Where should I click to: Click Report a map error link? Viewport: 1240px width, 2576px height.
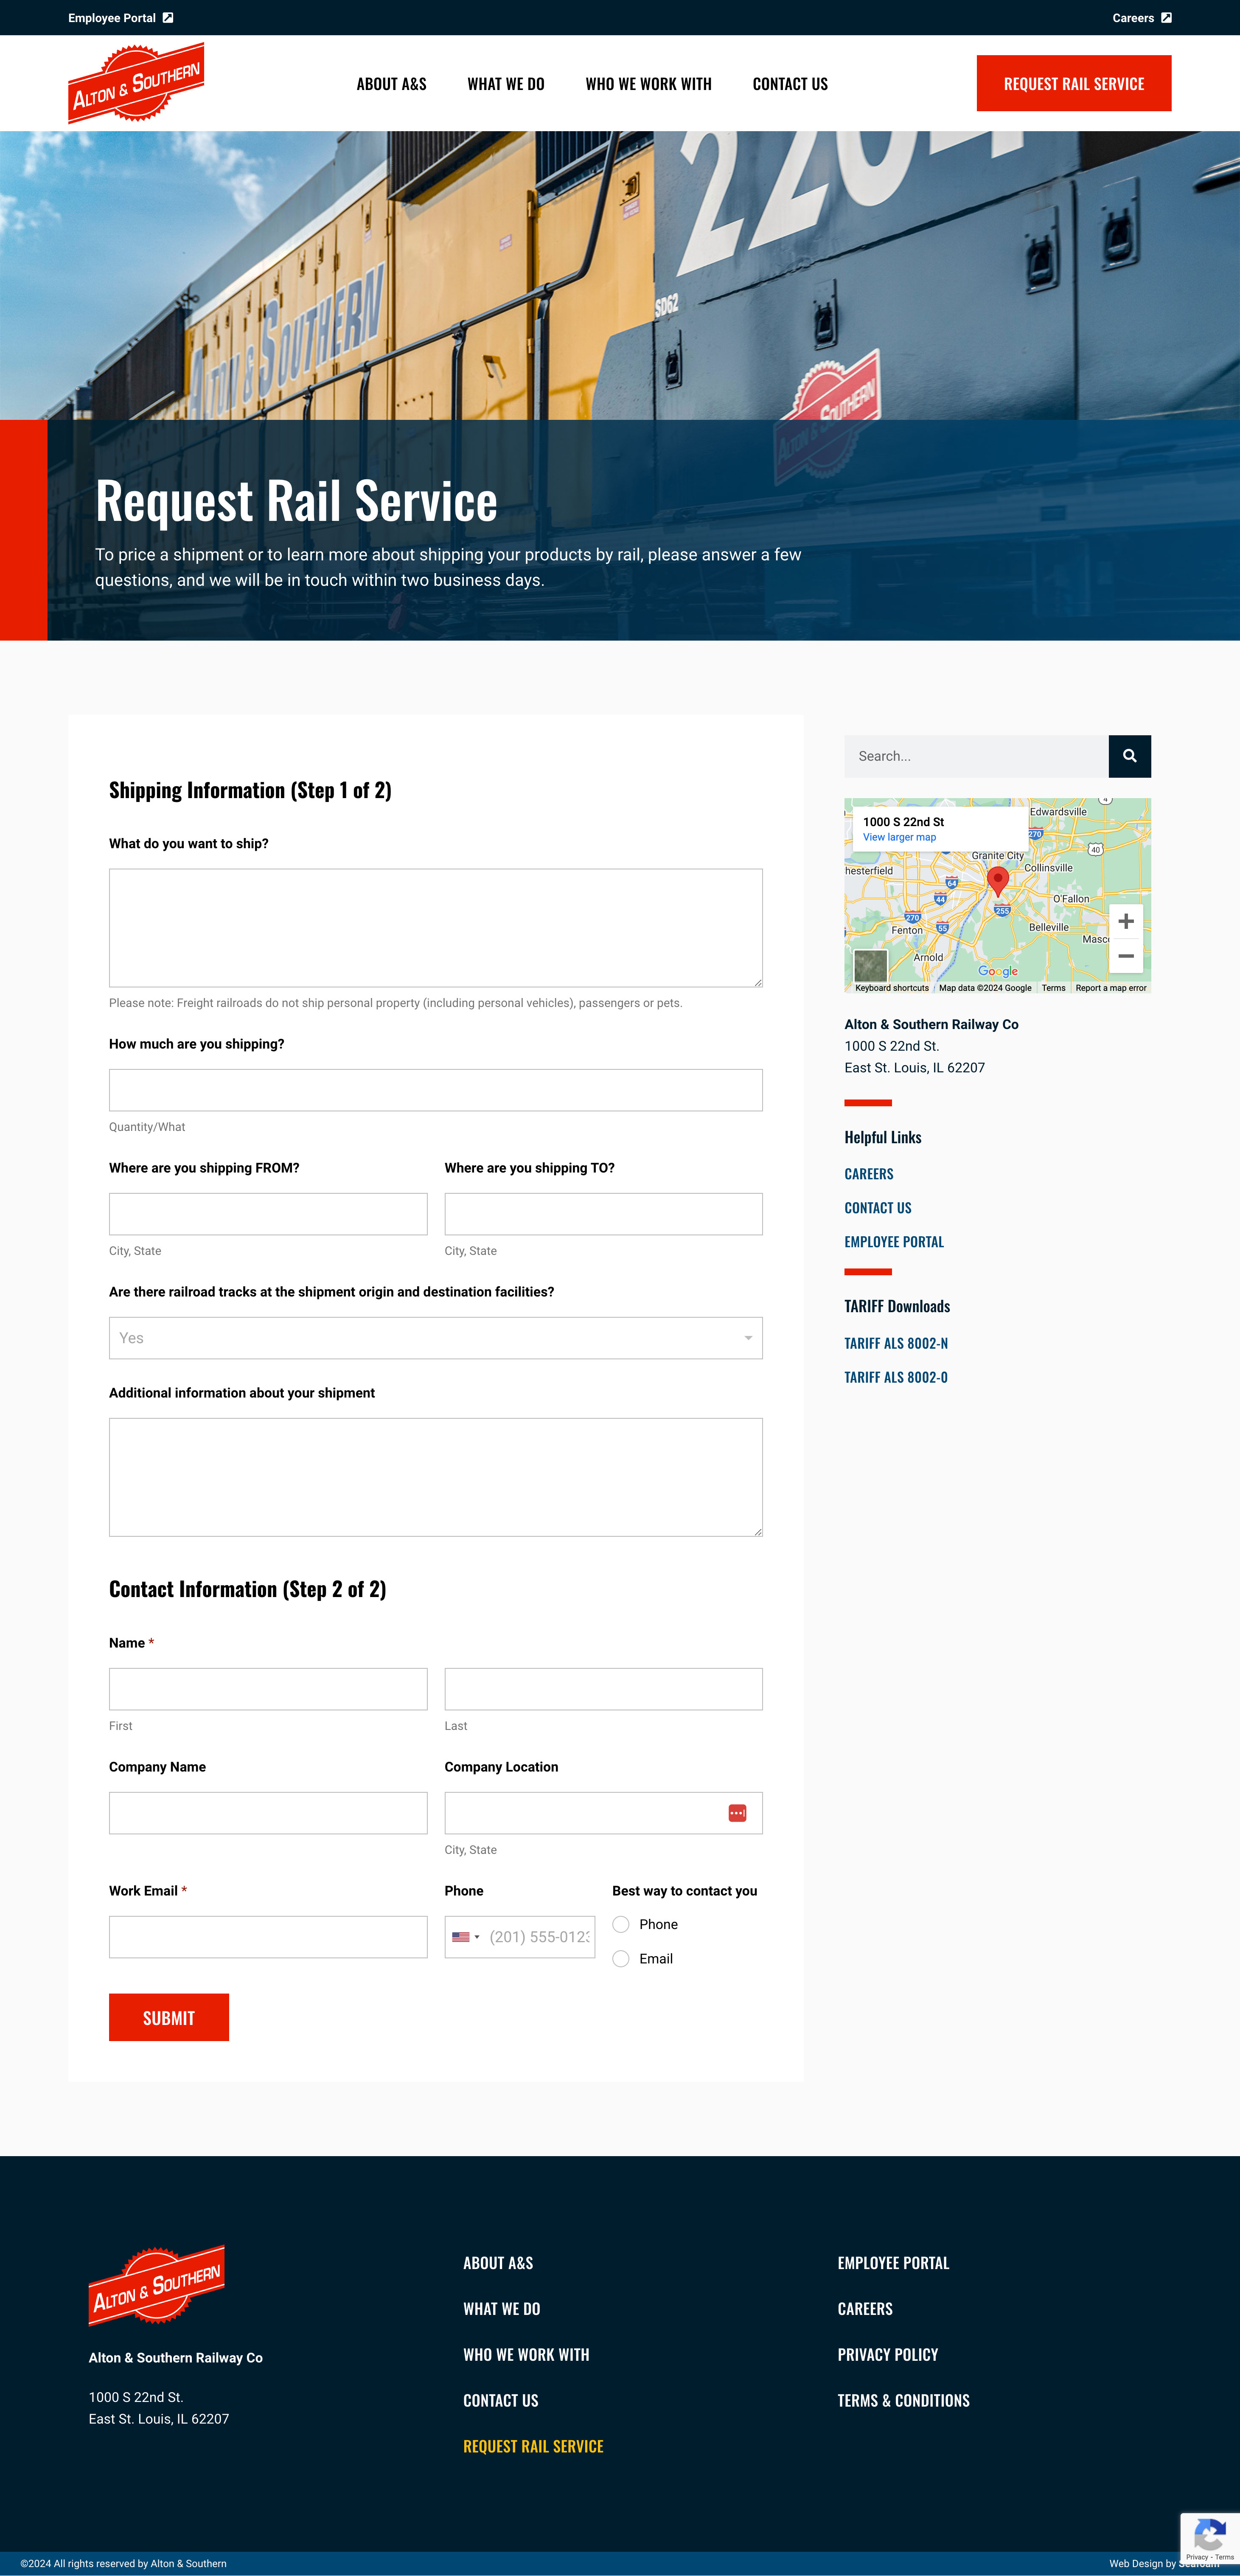point(1111,988)
